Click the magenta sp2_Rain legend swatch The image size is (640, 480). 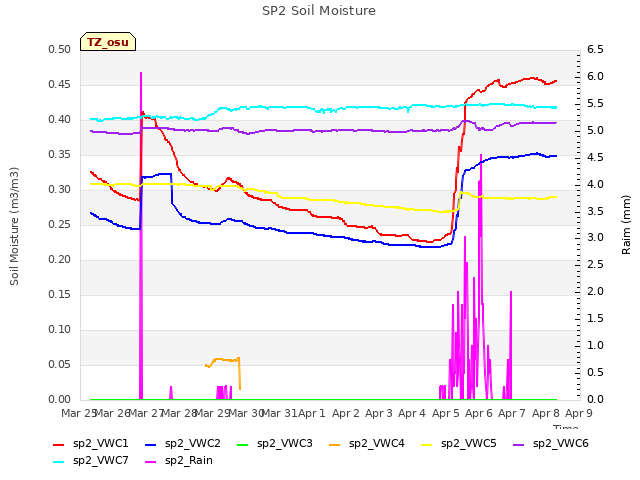click(x=151, y=462)
